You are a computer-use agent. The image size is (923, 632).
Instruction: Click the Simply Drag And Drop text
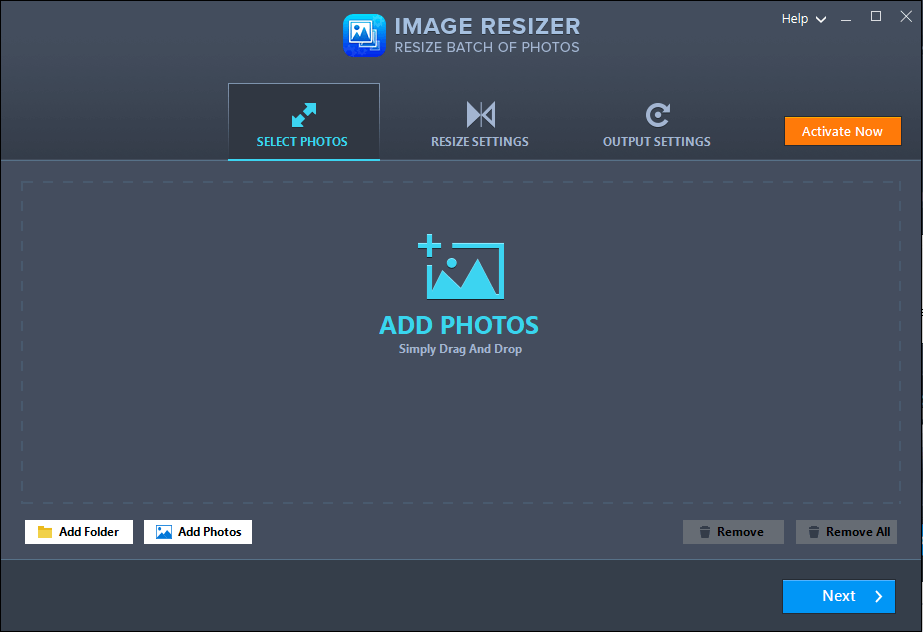[460, 349]
